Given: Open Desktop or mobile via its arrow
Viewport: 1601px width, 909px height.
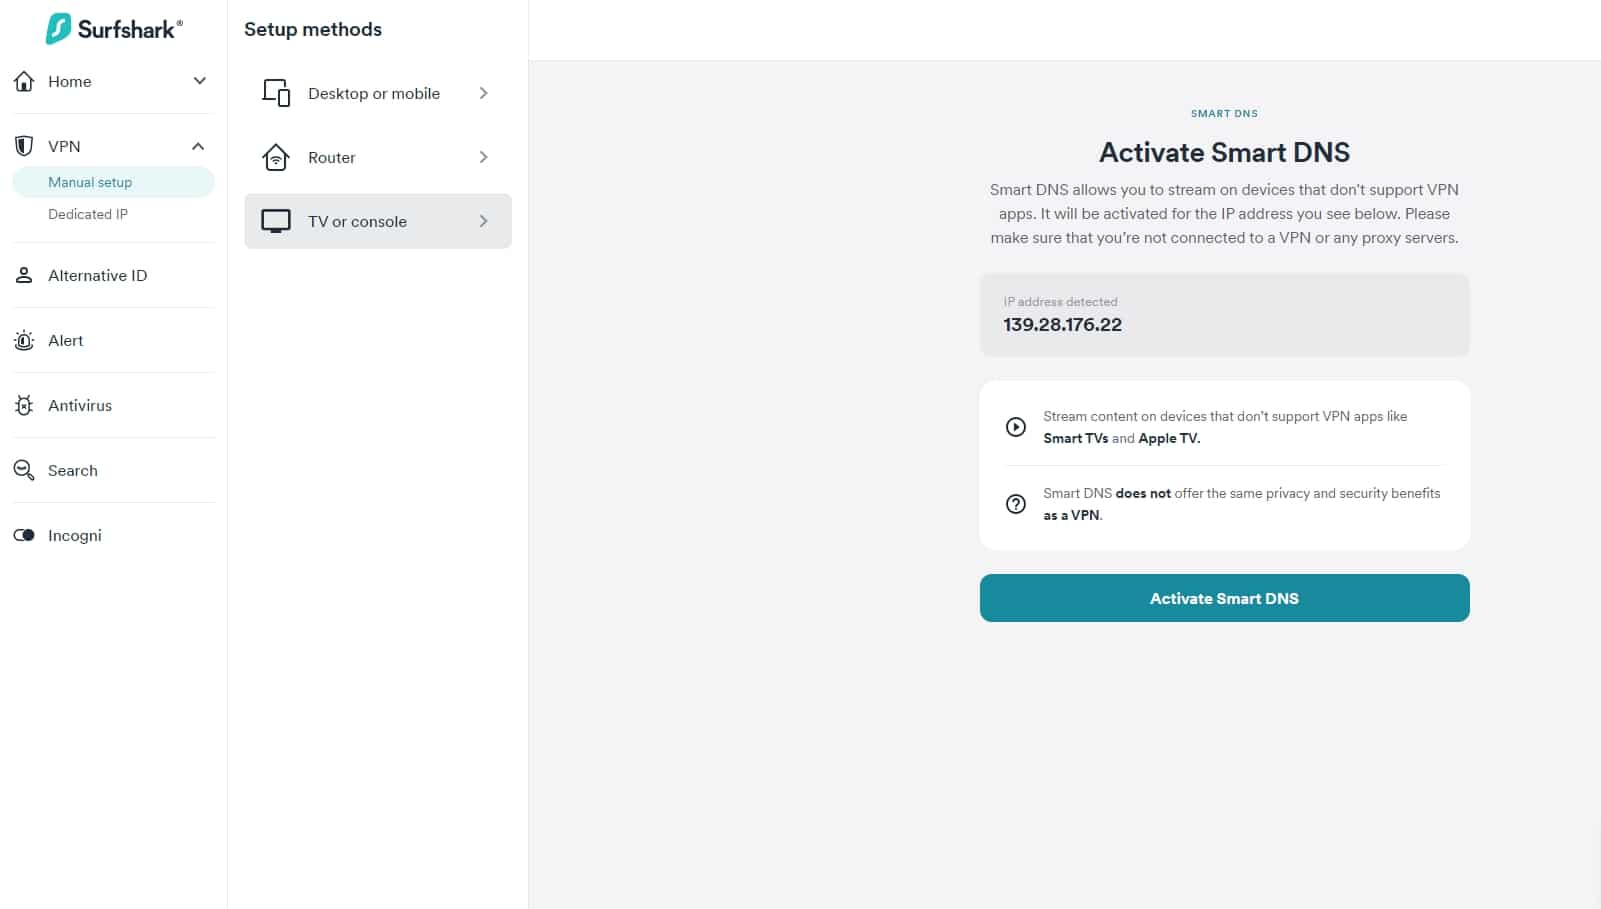Looking at the screenshot, I should [483, 93].
